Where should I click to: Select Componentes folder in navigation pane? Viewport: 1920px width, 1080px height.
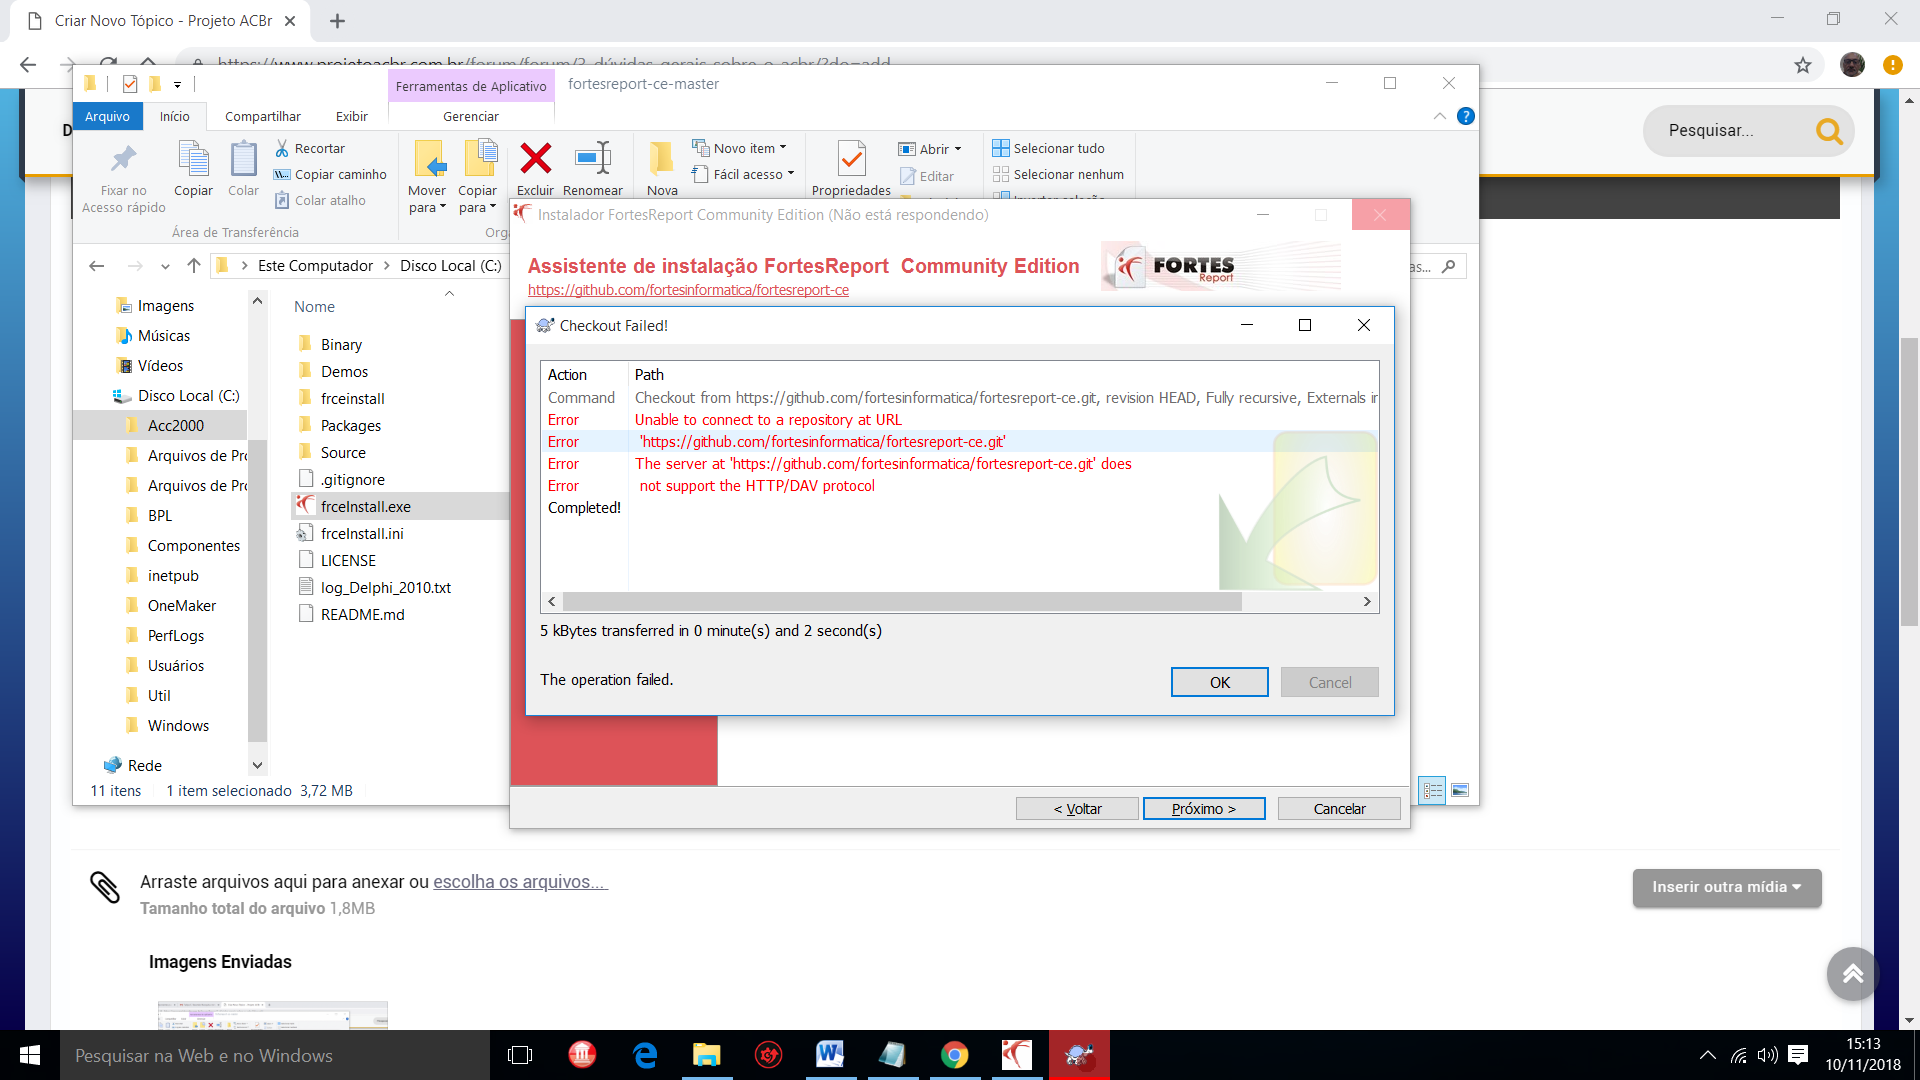(x=194, y=545)
